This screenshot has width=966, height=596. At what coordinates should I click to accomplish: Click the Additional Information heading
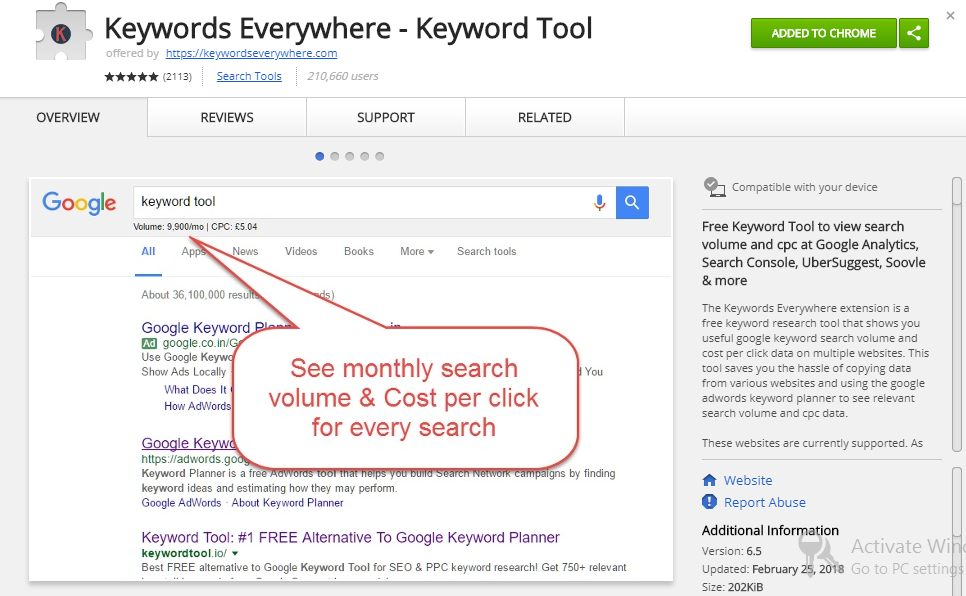coord(770,531)
